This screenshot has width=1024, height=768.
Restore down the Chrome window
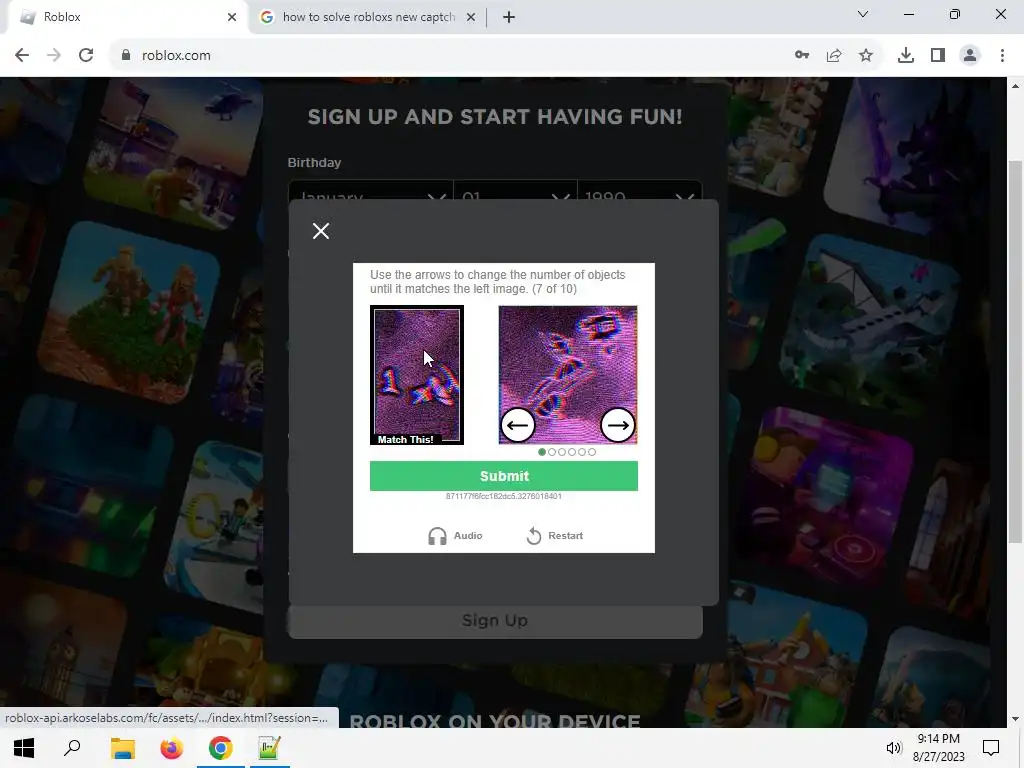click(x=955, y=14)
